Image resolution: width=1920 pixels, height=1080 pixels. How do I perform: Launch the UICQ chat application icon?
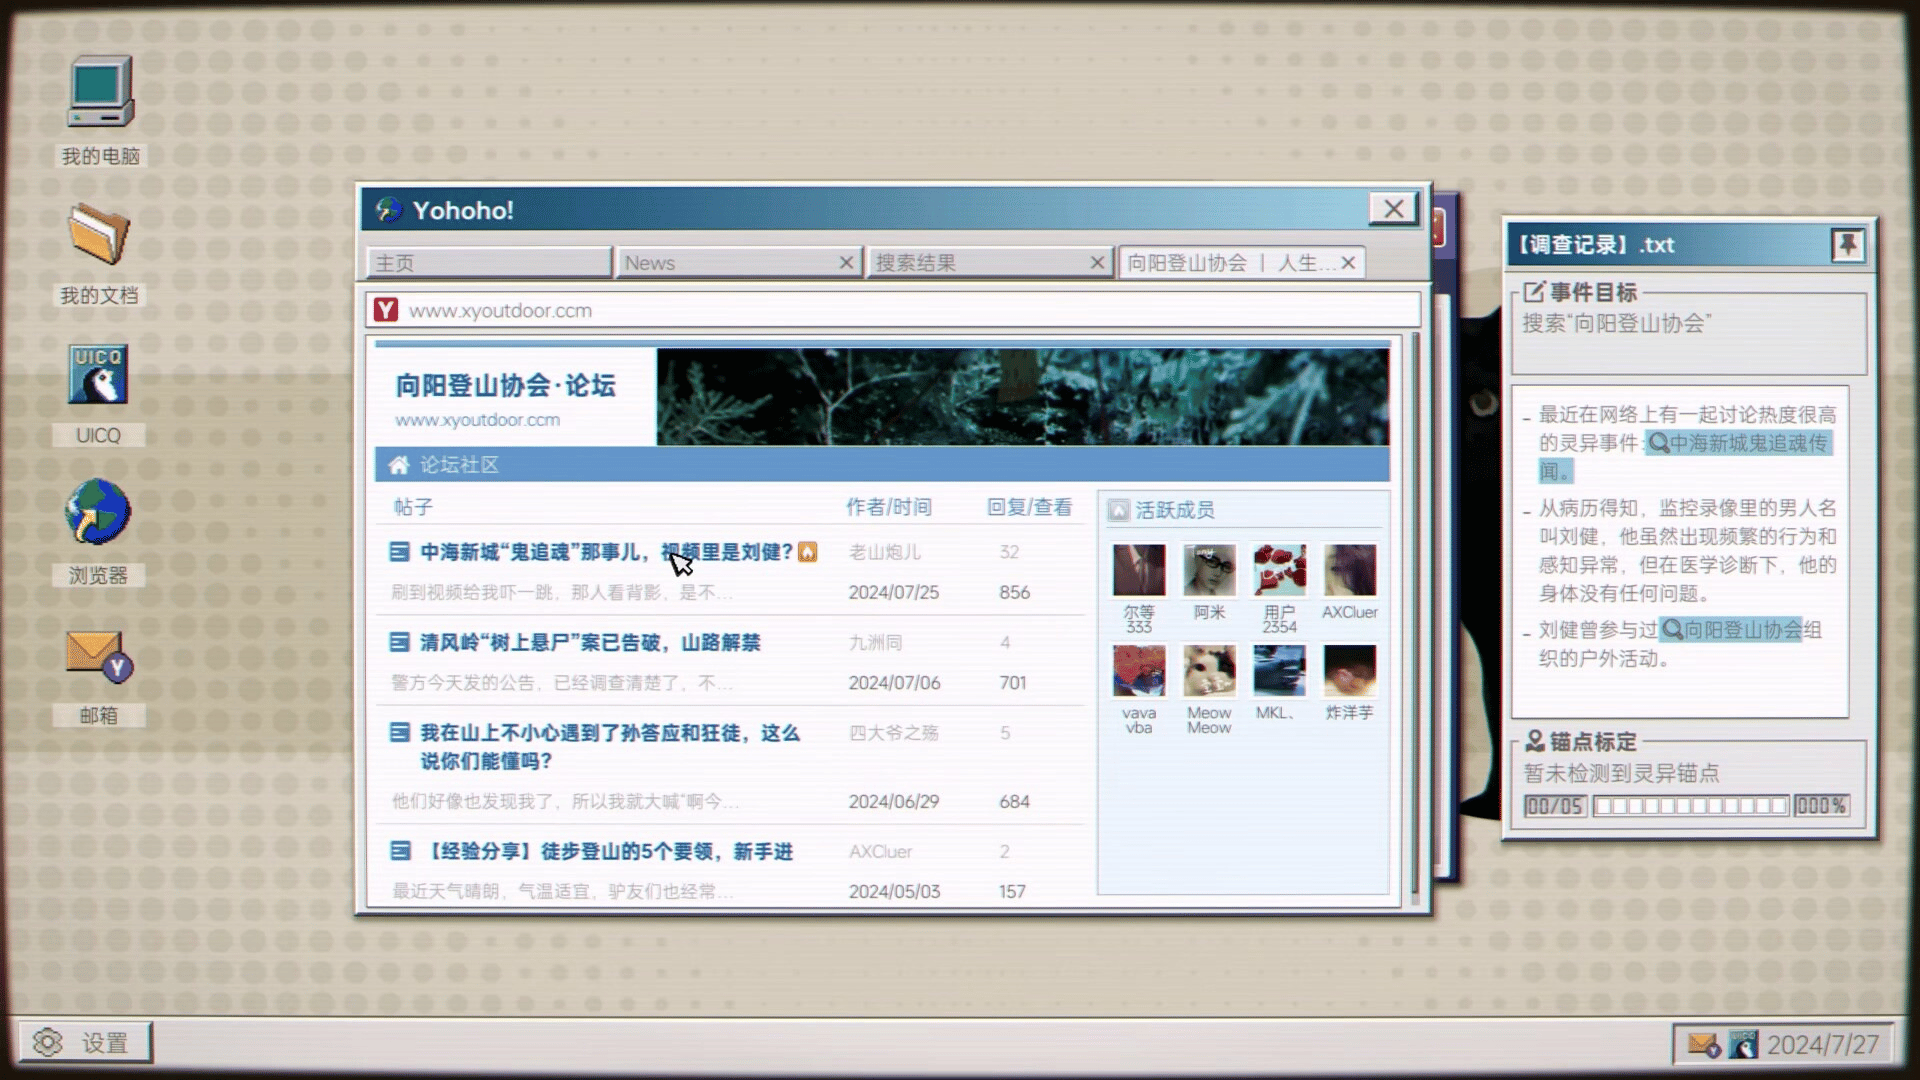tap(98, 376)
